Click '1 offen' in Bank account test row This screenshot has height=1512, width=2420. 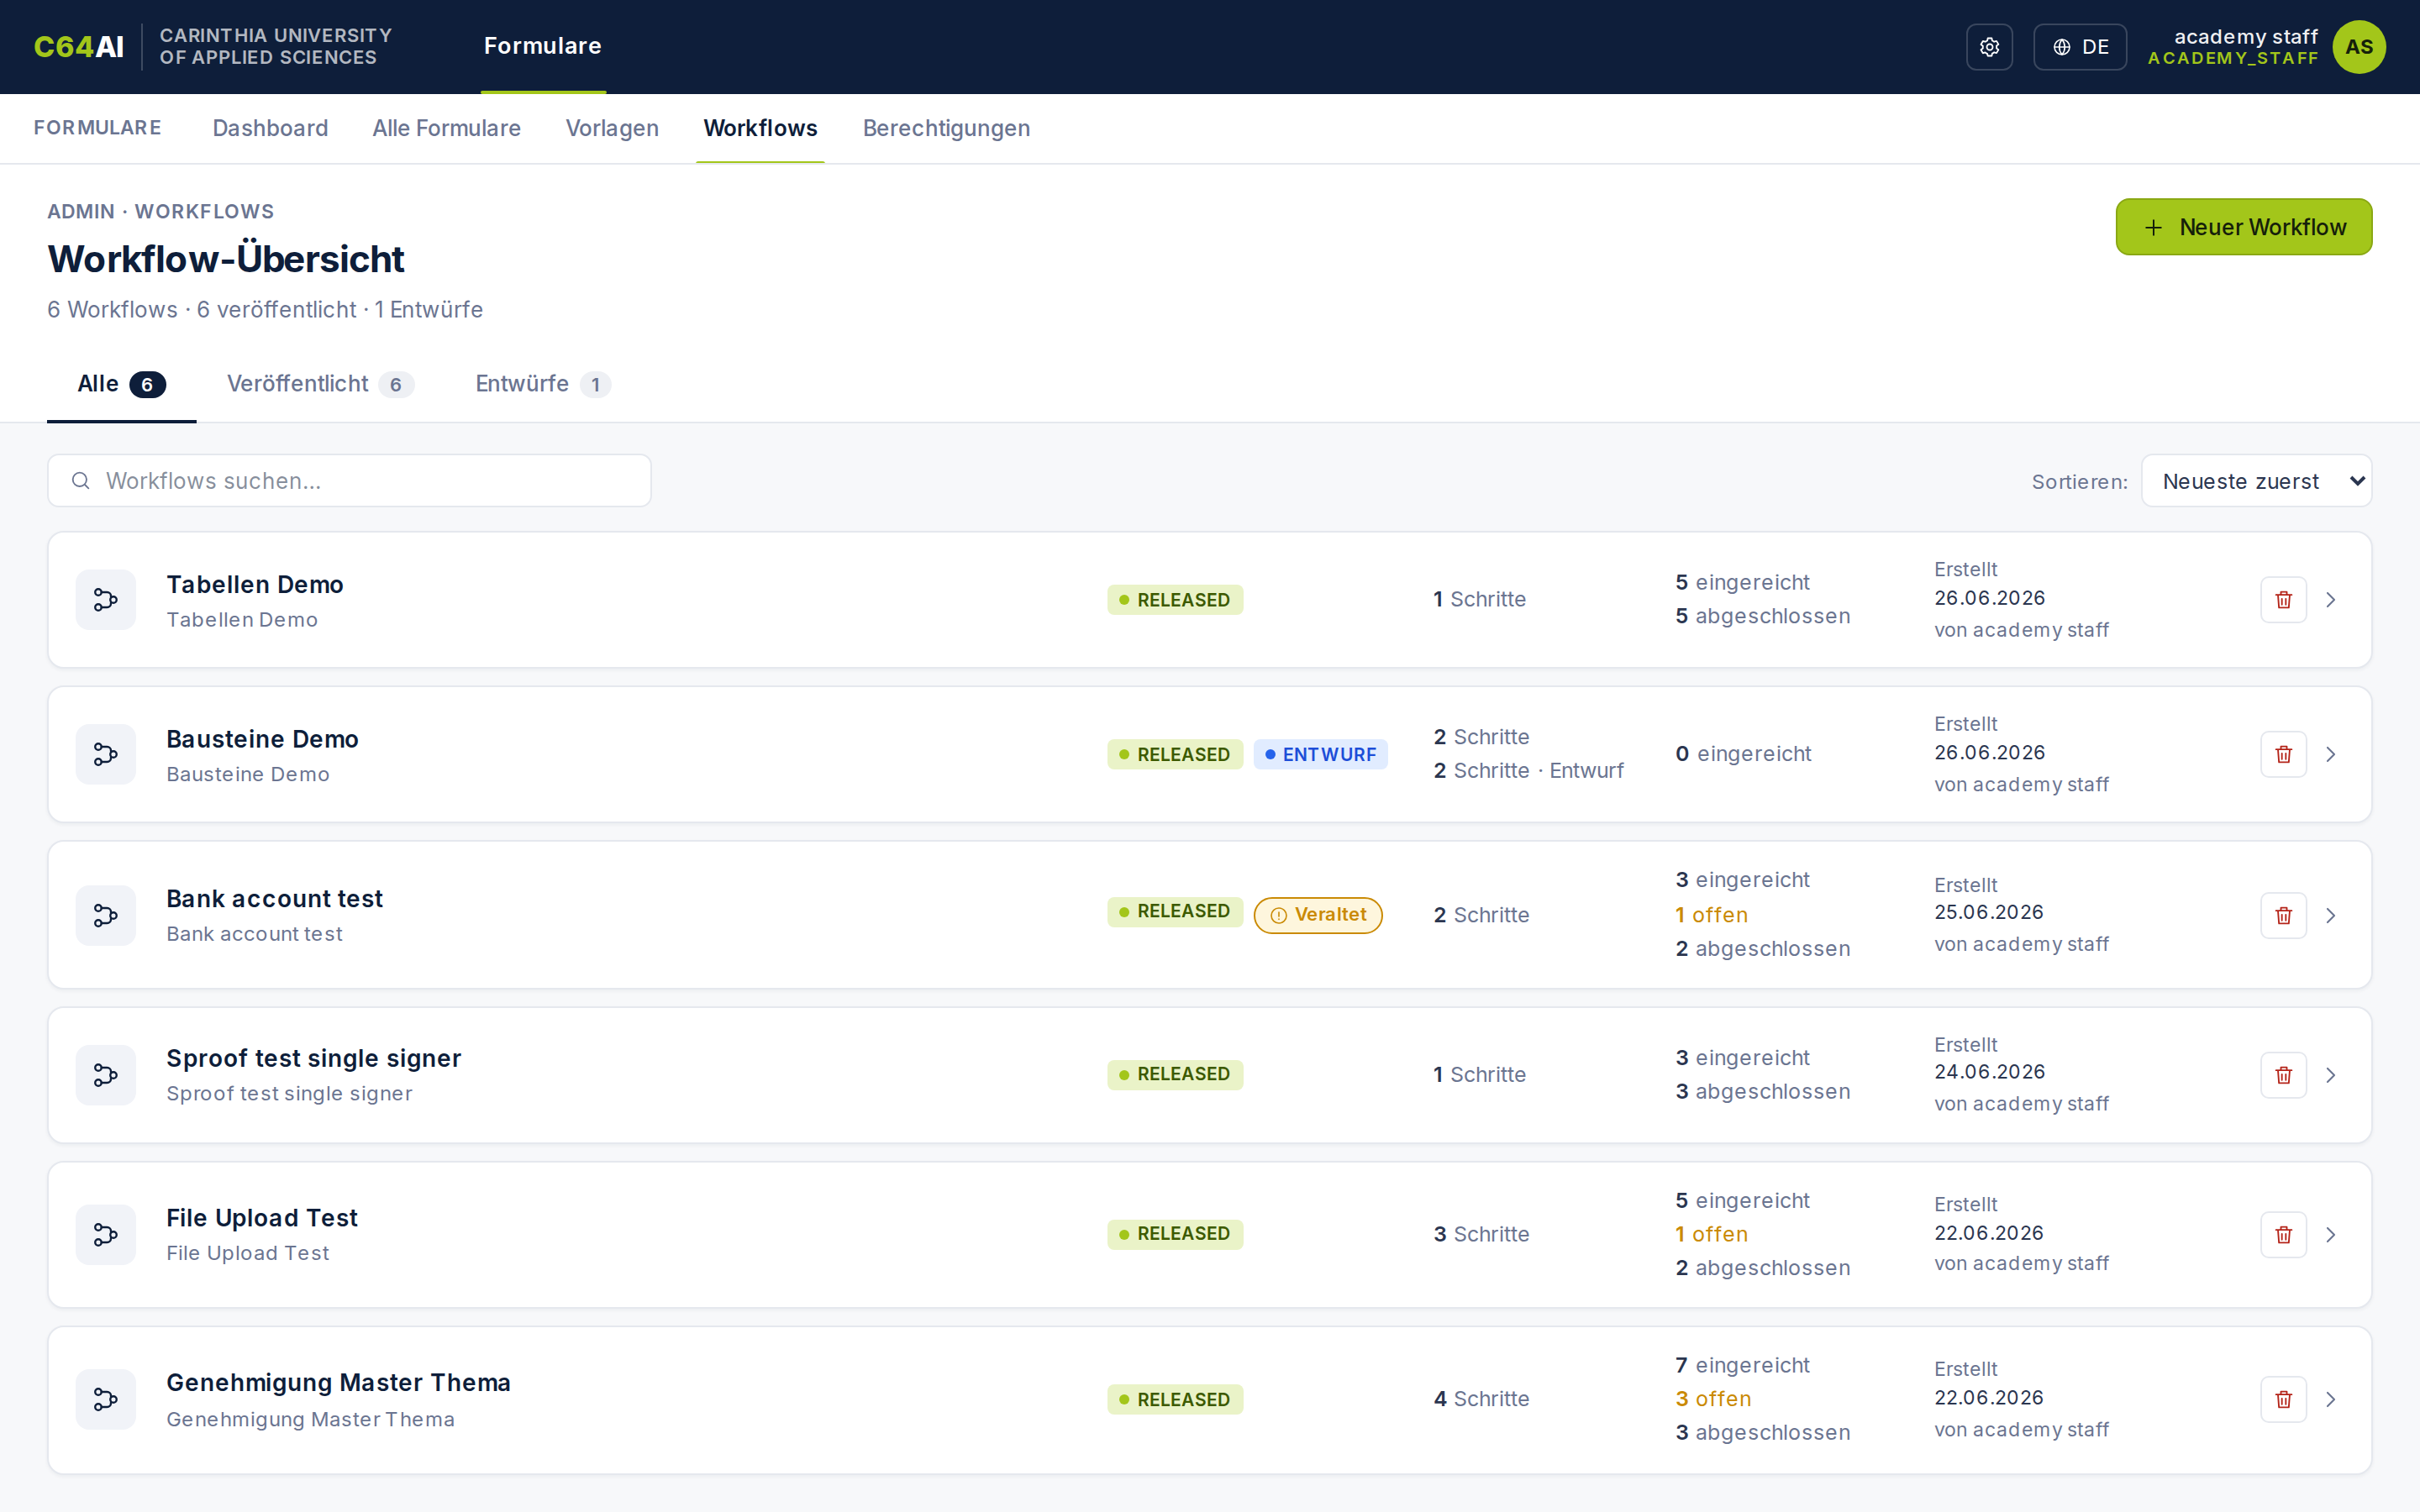pyautogui.click(x=1712, y=915)
